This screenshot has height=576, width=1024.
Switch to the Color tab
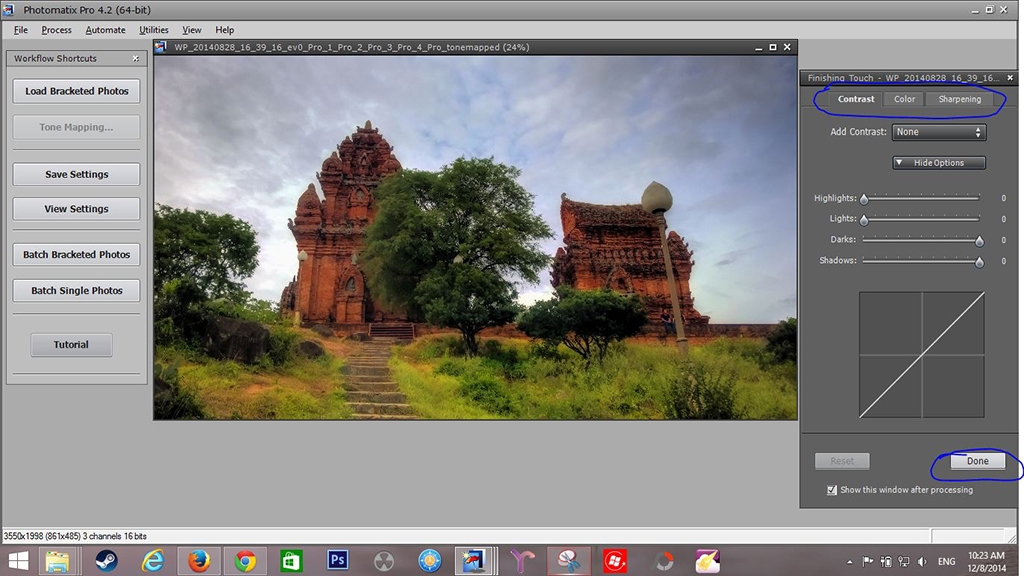pyautogui.click(x=903, y=98)
